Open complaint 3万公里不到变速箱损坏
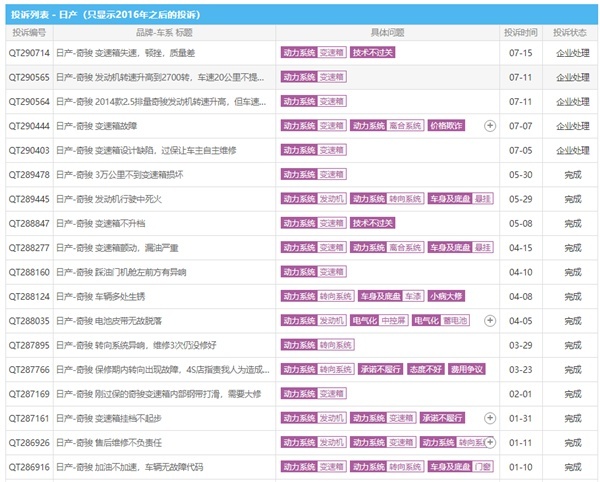 pyautogui.click(x=120, y=175)
